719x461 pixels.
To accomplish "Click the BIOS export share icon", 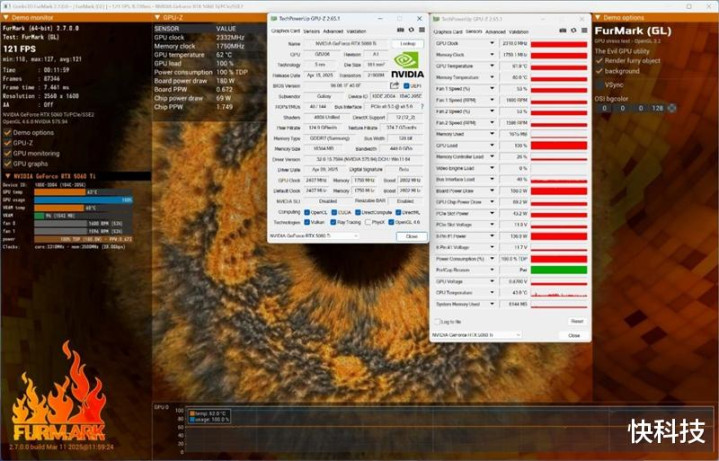I will [x=394, y=85].
